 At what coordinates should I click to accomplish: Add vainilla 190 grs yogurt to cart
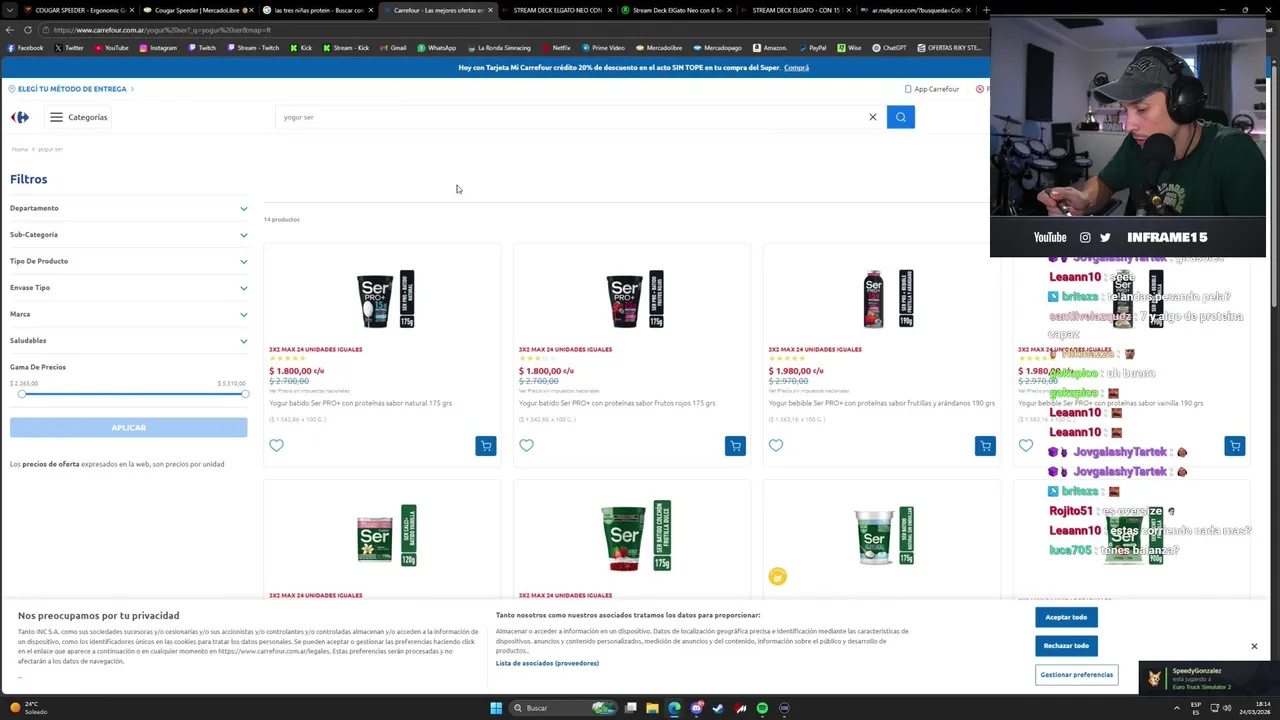tap(1235, 446)
